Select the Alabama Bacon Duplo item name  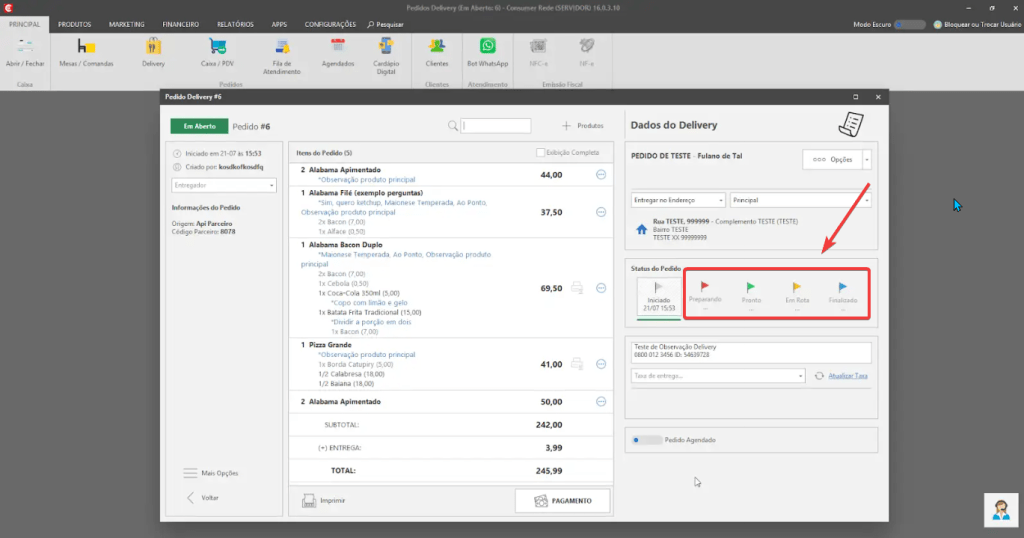coord(345,245)
